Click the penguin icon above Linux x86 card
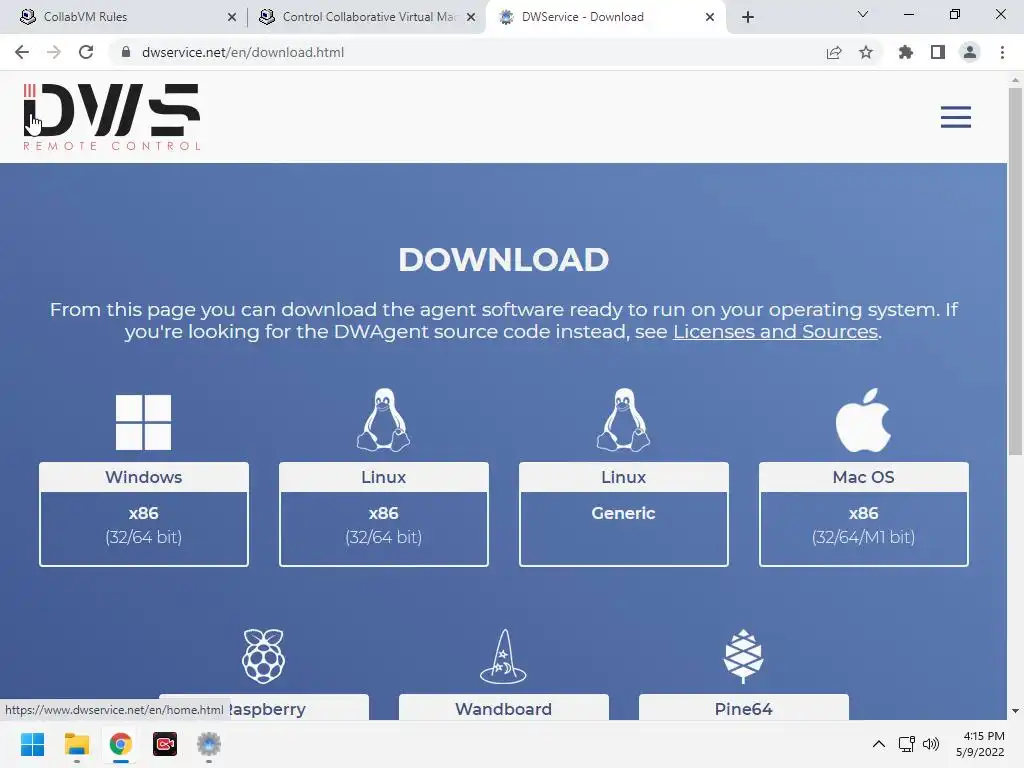 point(384,420)
